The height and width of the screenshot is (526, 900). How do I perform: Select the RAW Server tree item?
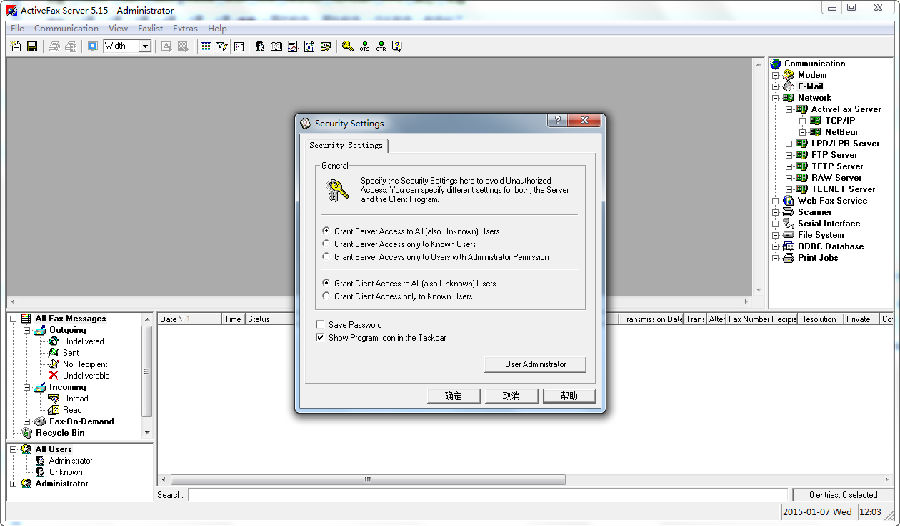(836, 178)
